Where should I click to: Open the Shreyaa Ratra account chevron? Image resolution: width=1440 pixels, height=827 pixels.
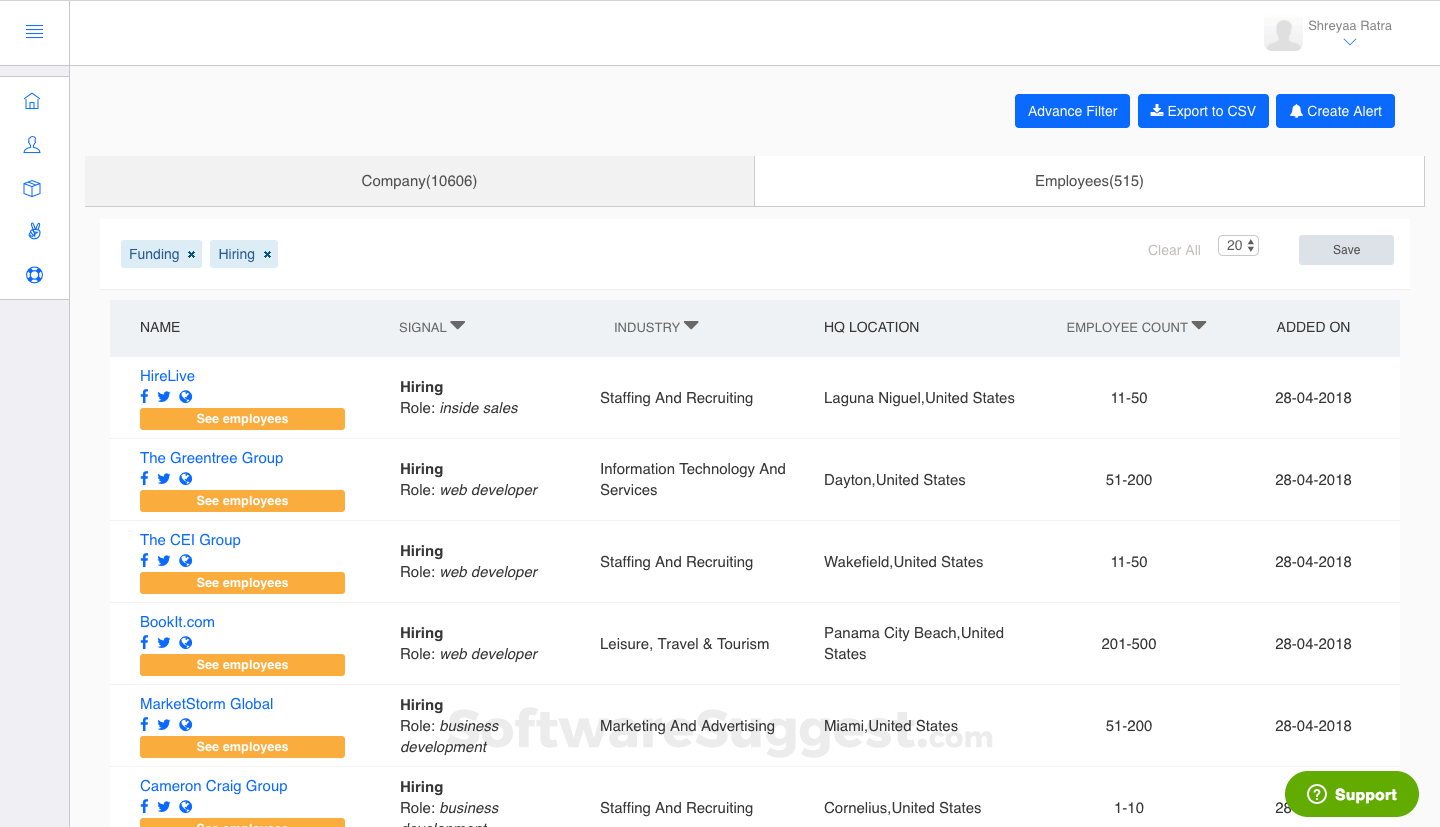coord(1349,42)
